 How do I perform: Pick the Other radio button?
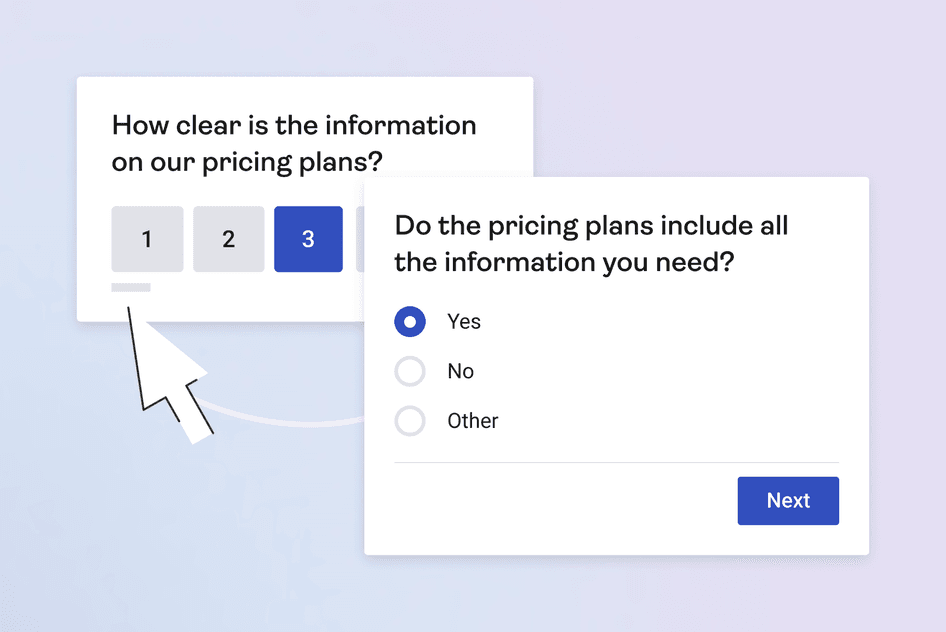[410, 421]
